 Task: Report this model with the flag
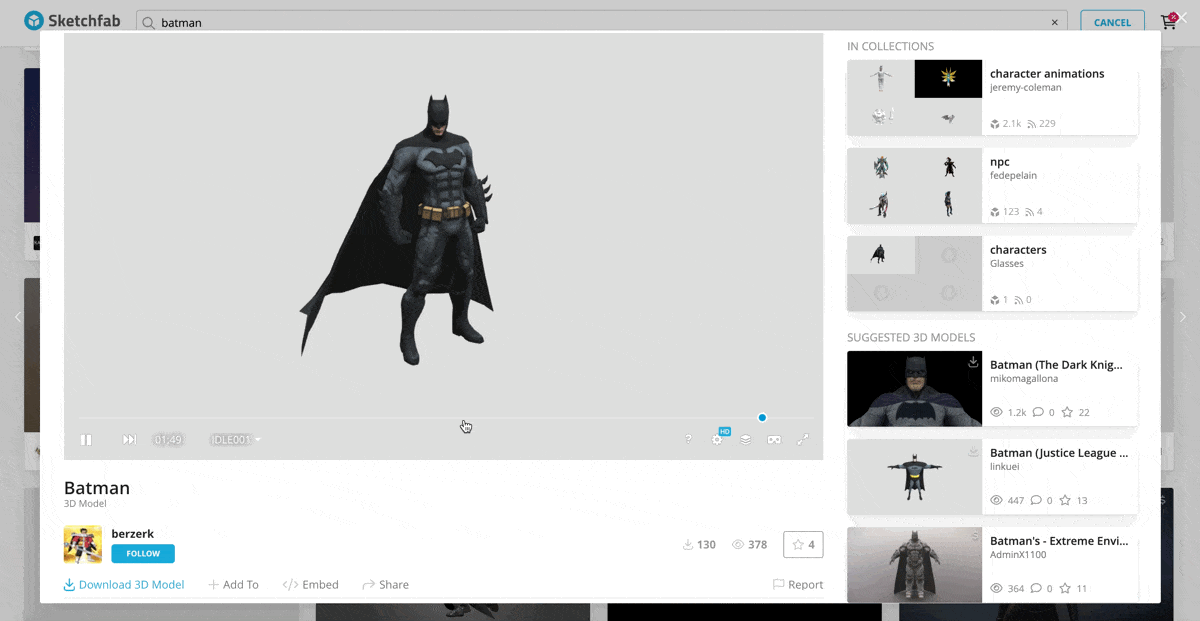pos(798,585)
